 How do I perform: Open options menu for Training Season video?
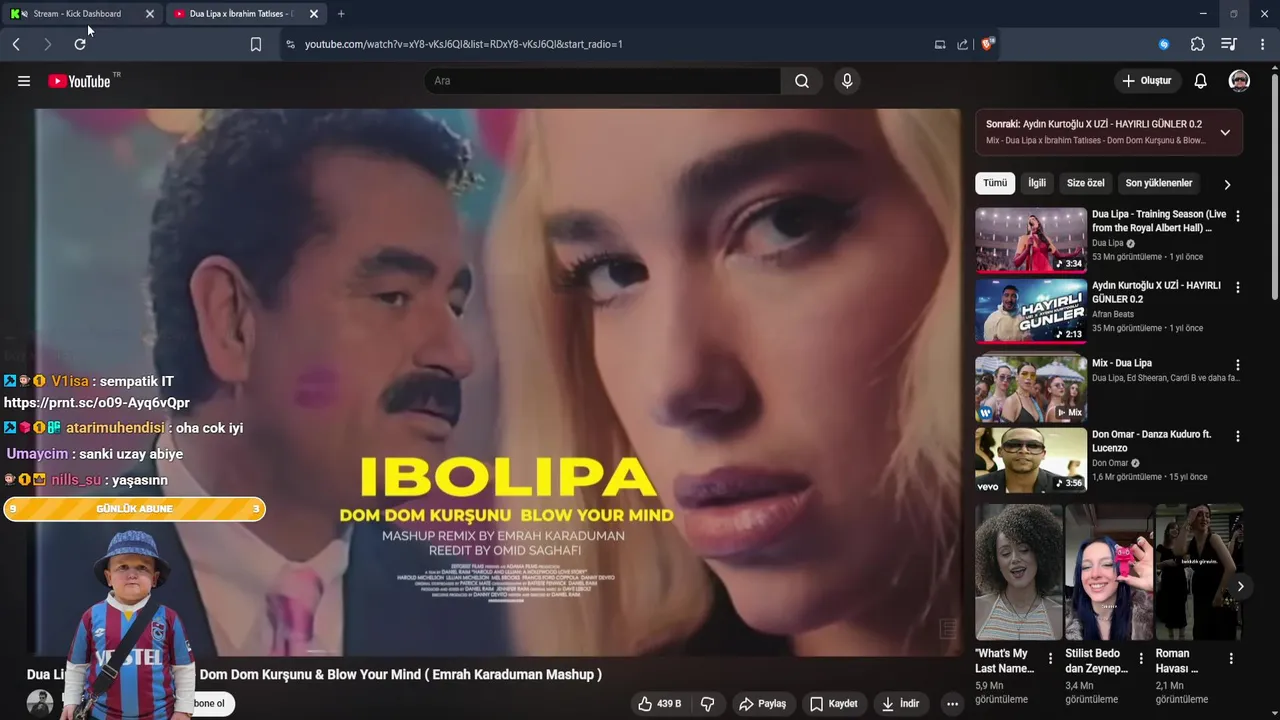click(x=1238, y=216)
